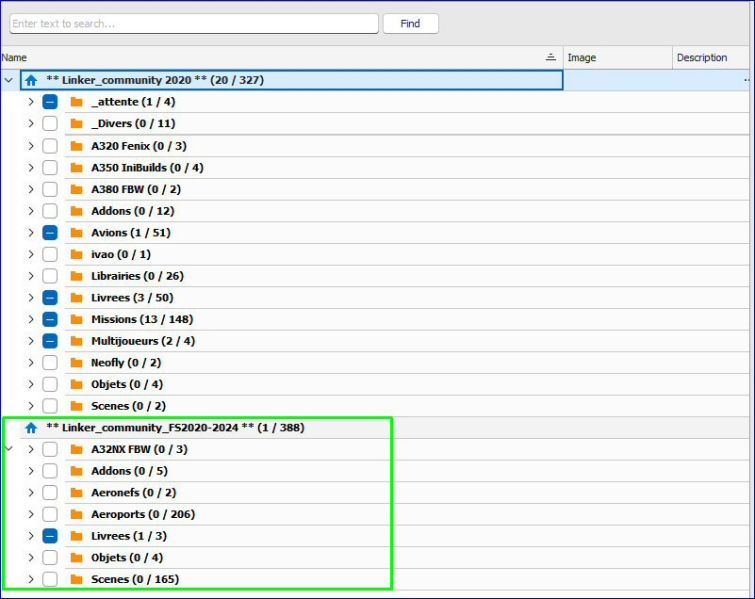Image resolution: width=755 pixels, height=599 pixels.
Task: Click the Scenes (0 / 2) folder icon
Action: pyautogui.click(x=77, y=406)
